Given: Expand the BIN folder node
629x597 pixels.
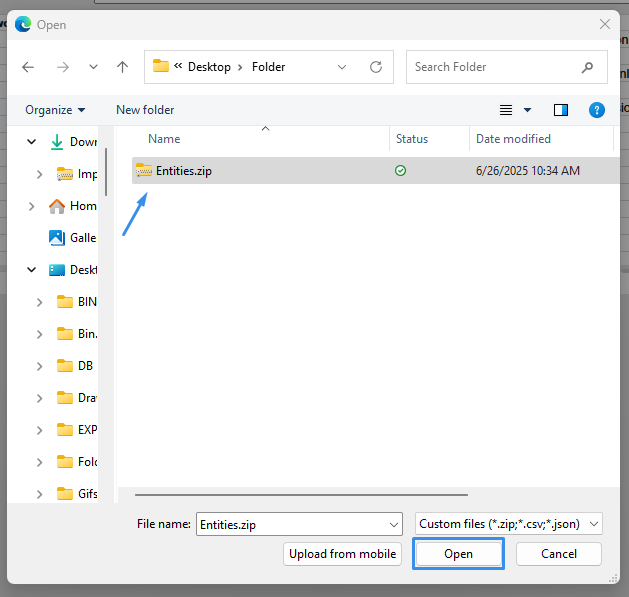Looking at the screenshot, I should (39, 302).
